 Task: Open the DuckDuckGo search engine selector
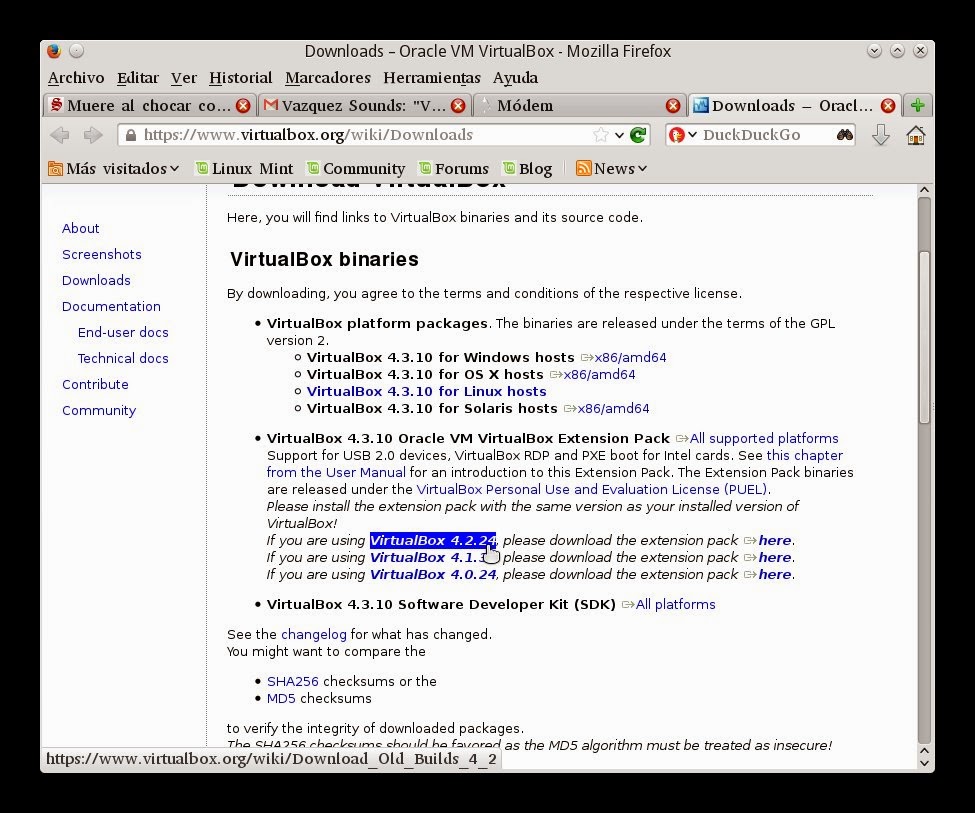point(682,135)
